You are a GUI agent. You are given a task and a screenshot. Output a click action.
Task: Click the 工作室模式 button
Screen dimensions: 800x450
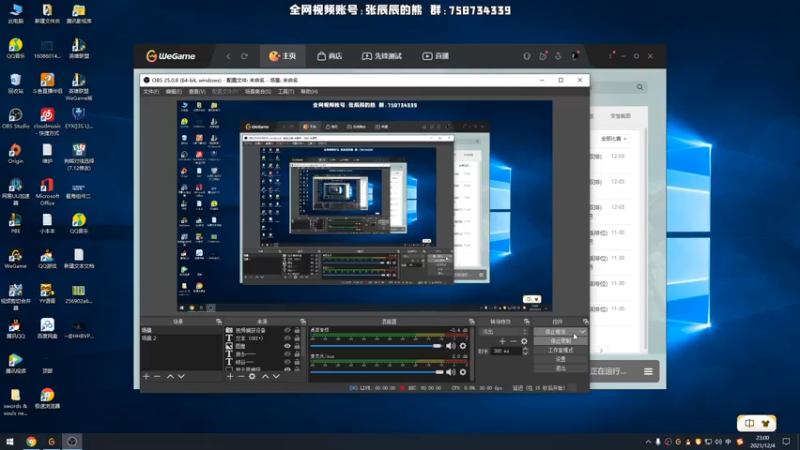tap(561, 351)
